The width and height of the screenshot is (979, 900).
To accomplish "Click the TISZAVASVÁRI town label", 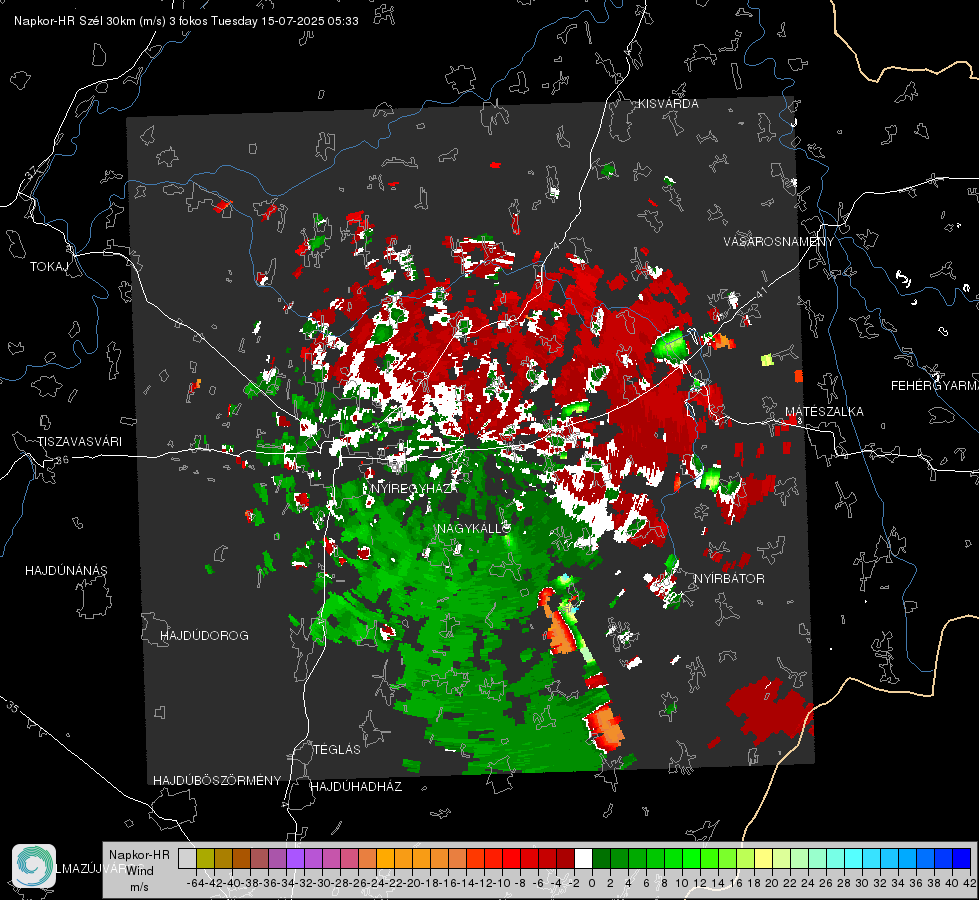I will coord(79,442).
